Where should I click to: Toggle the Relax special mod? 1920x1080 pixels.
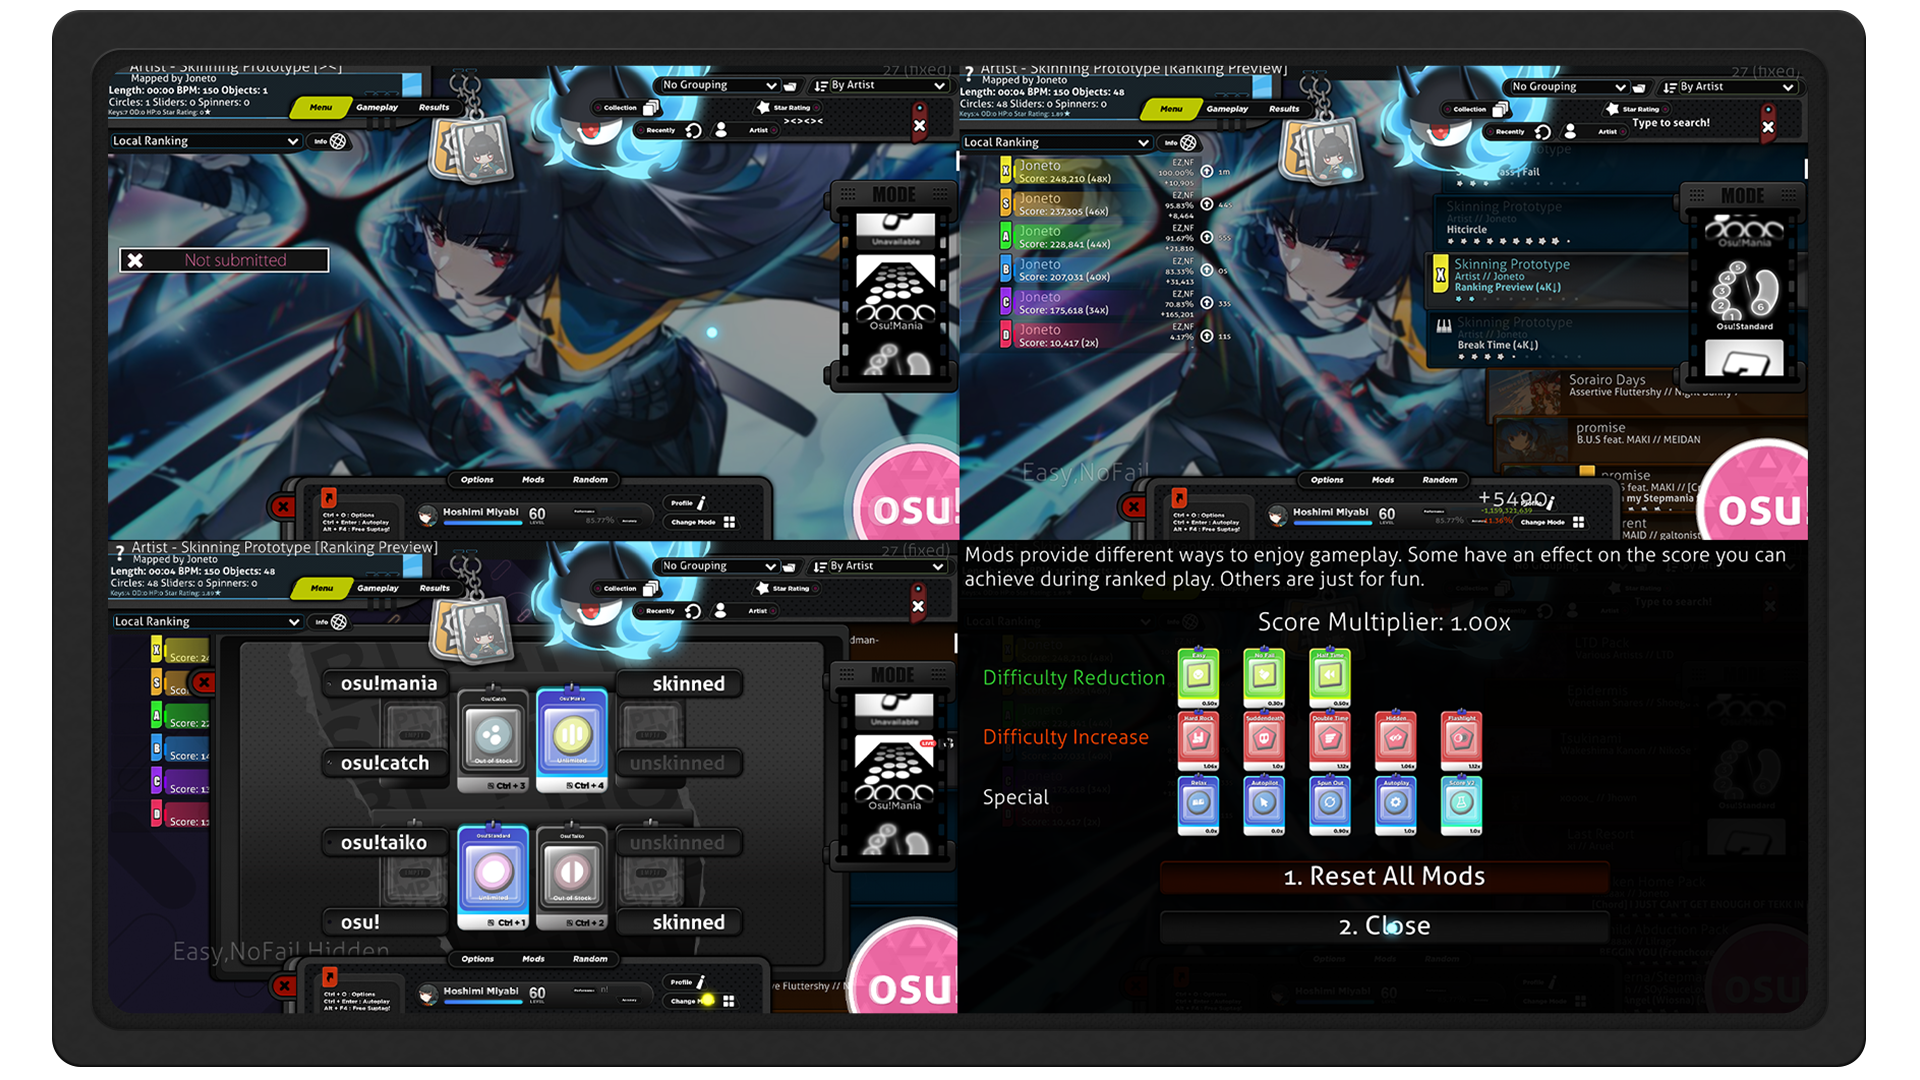[1198, 805]
